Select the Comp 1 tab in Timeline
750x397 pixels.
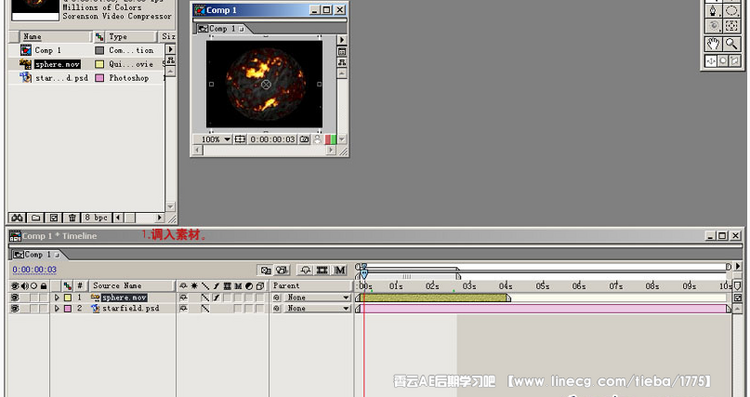click(34, 254)
